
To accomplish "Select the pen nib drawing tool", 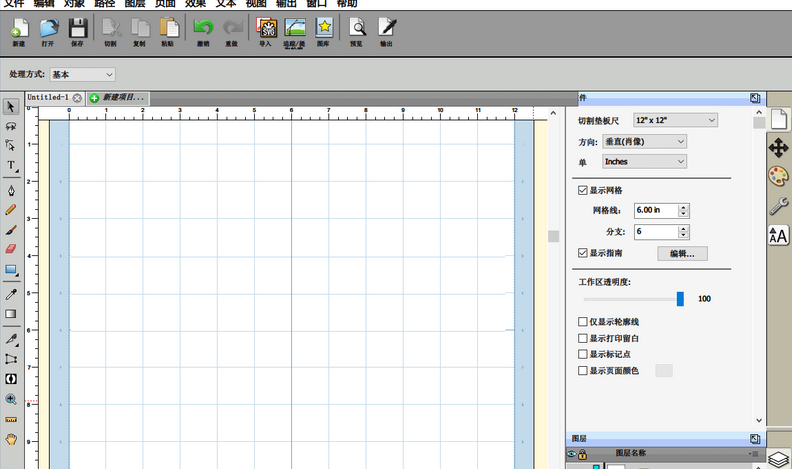I will (x=11, y=190).
